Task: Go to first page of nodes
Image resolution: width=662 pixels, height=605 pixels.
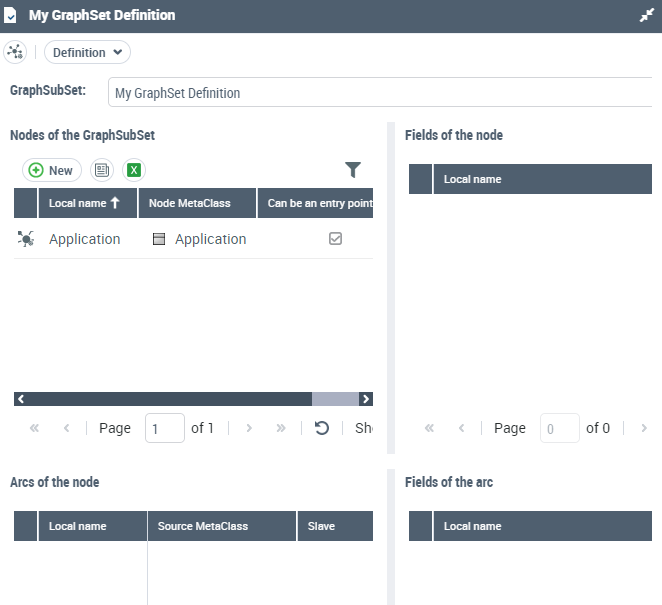Action: (x=35, y=428)
